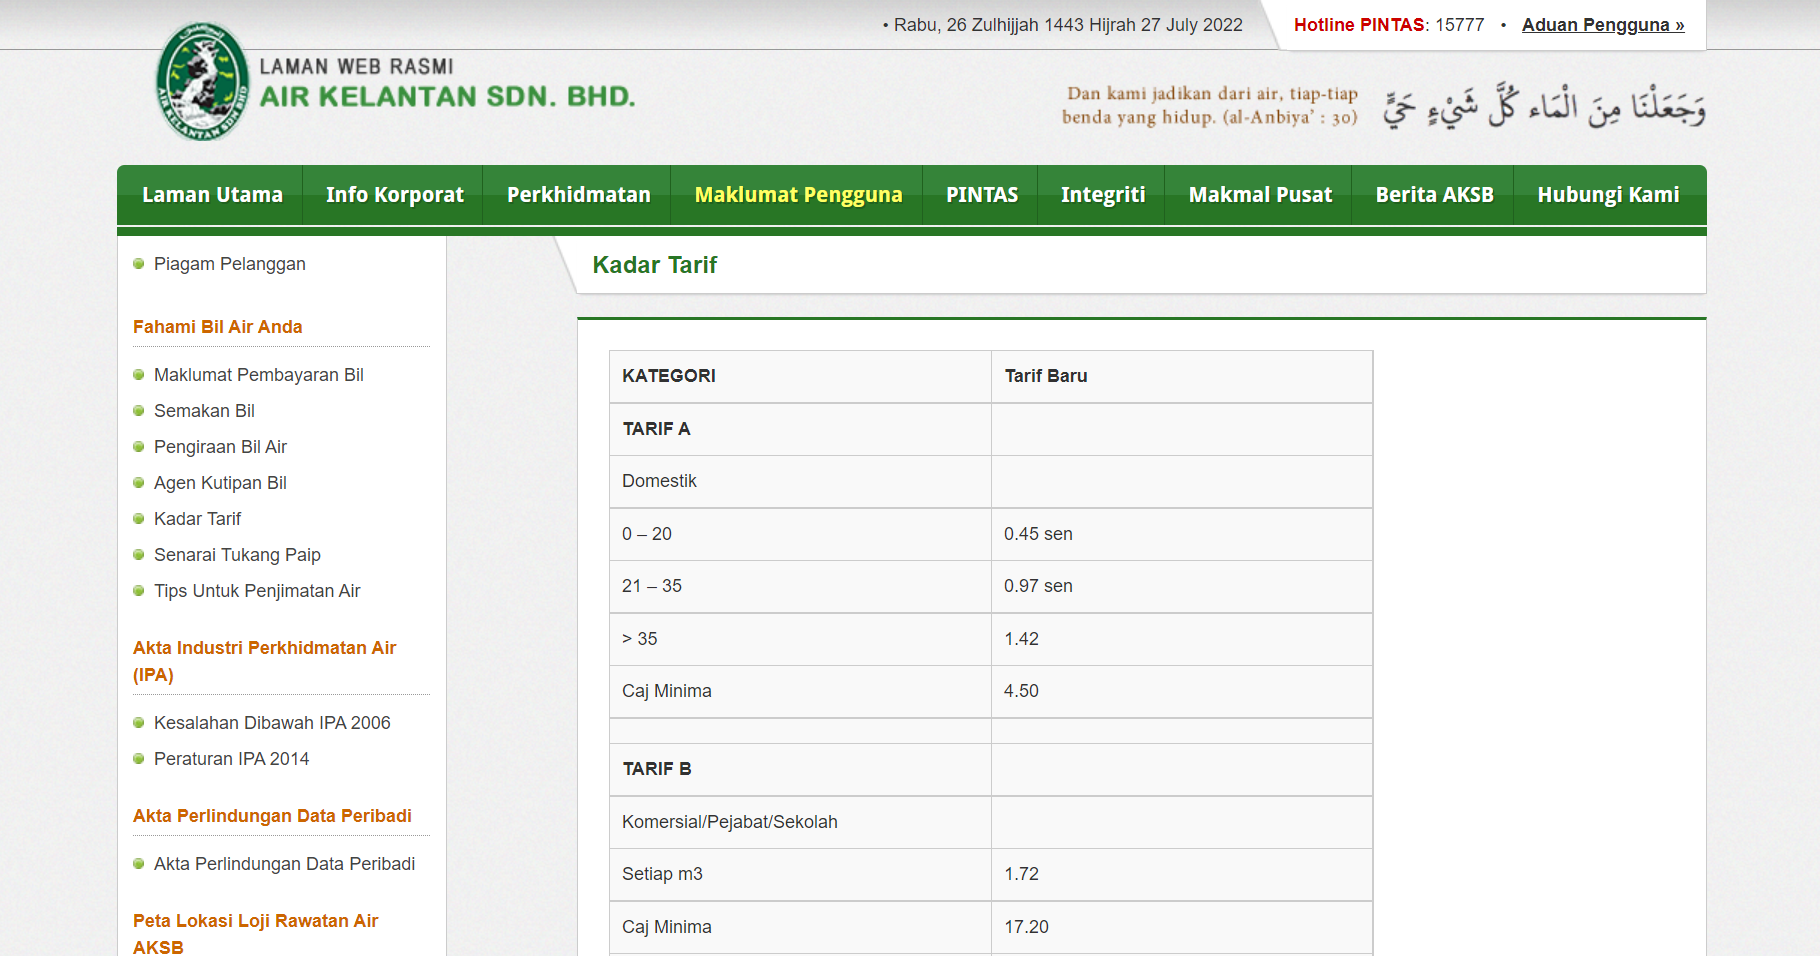1820x956 pixels.
Task: Click the Air Kelantan logo emblem
Action: [203, 82]
